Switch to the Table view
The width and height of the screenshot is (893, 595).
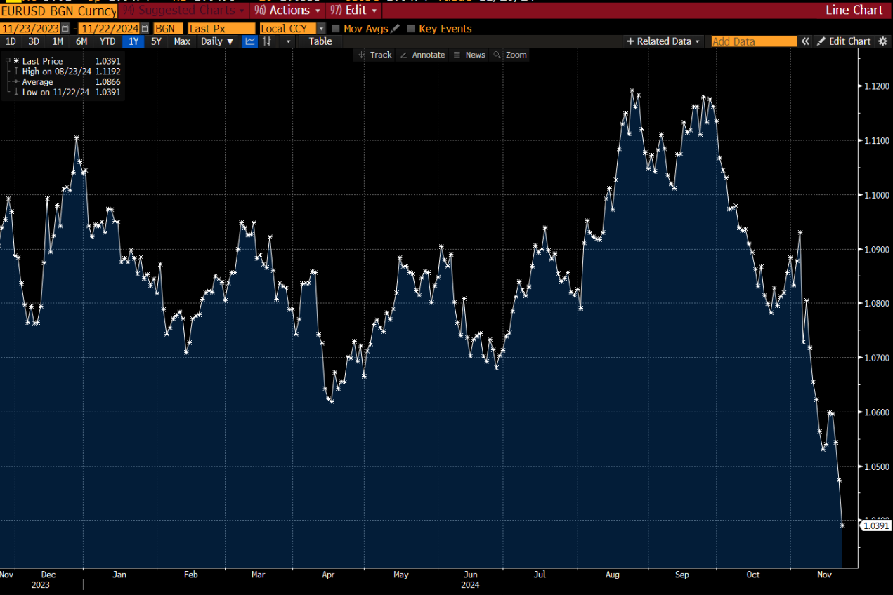coord(320,42)
